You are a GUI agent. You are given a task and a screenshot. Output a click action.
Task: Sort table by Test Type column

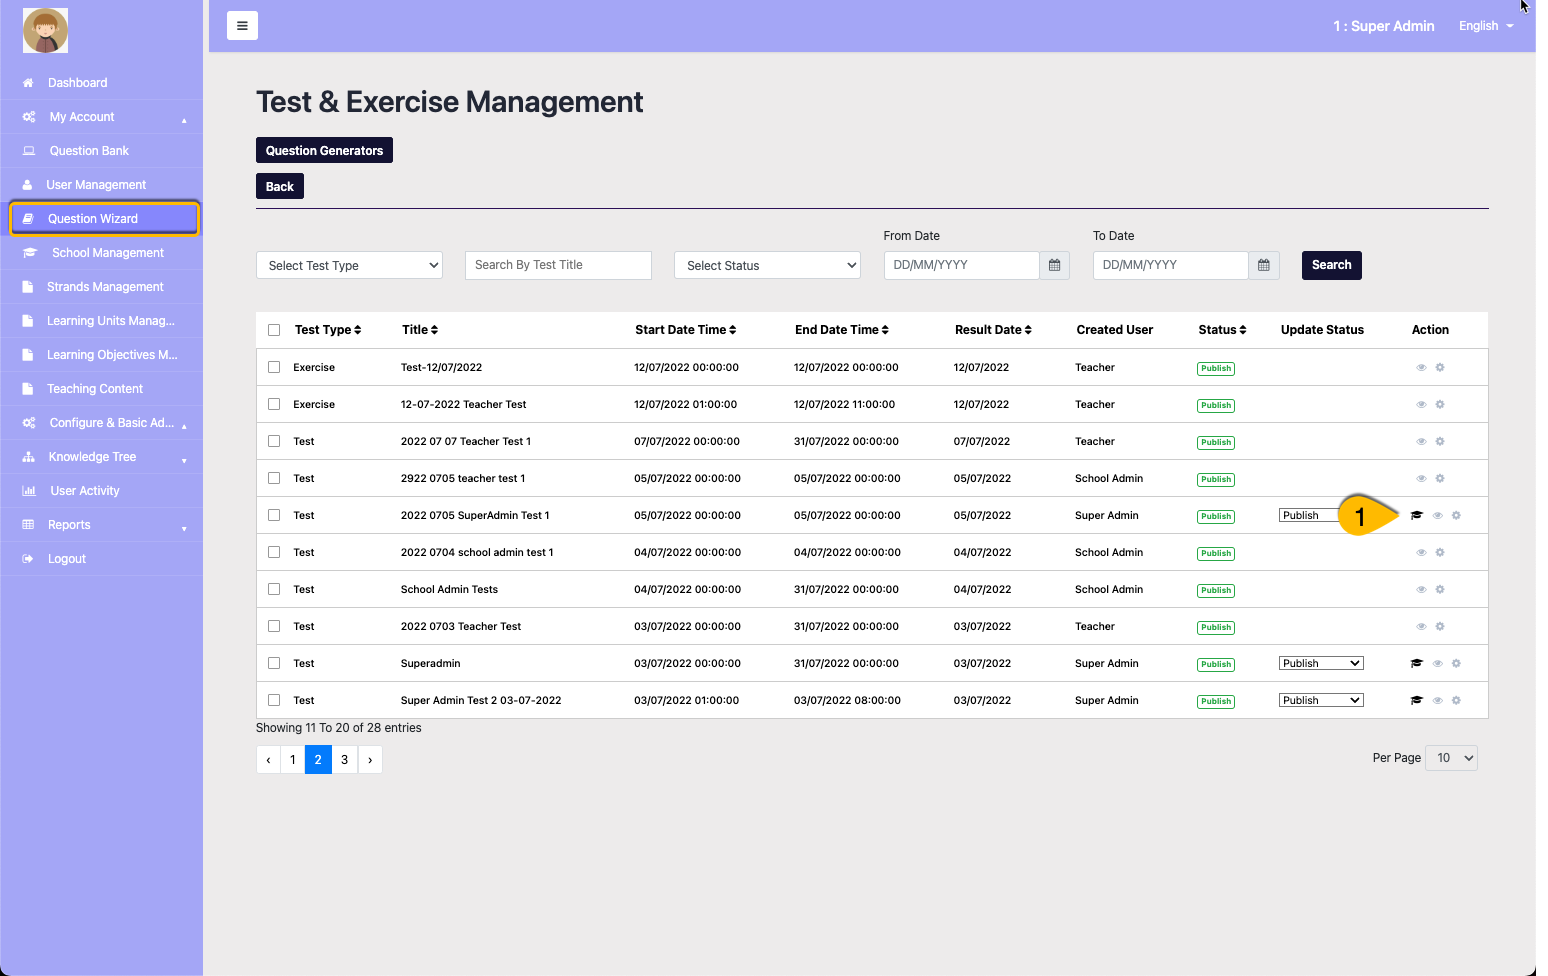click(x=327, y=330)
